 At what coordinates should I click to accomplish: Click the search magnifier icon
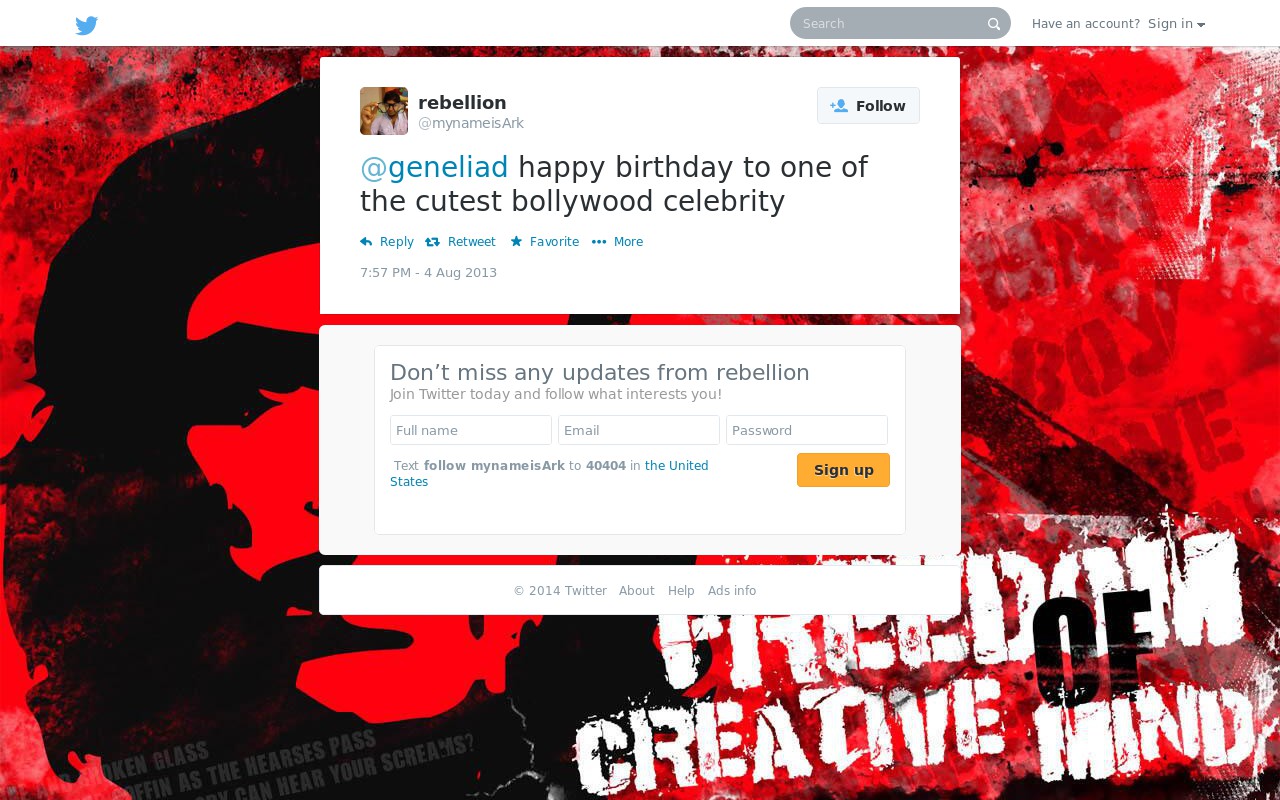click(x=994, y=24)
